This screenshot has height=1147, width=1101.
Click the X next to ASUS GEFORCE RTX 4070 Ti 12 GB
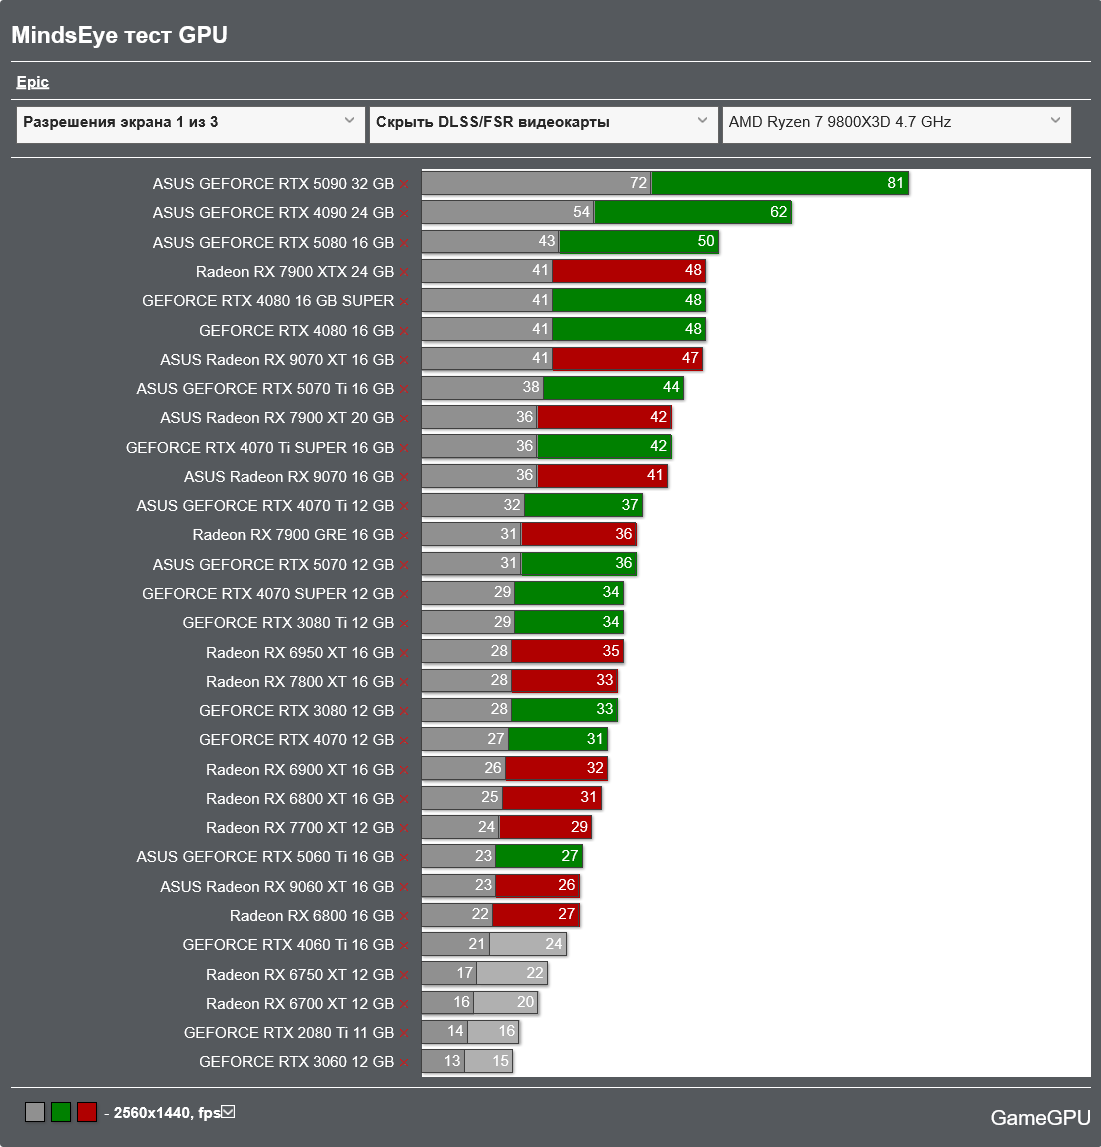point(404,507)
